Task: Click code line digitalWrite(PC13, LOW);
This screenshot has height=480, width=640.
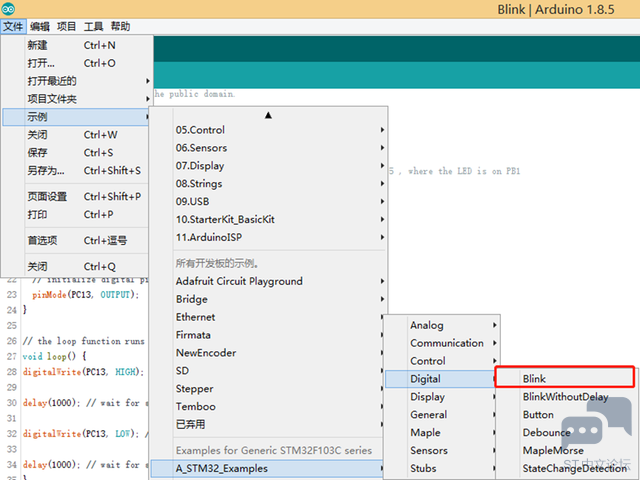Action: (83, 434)
